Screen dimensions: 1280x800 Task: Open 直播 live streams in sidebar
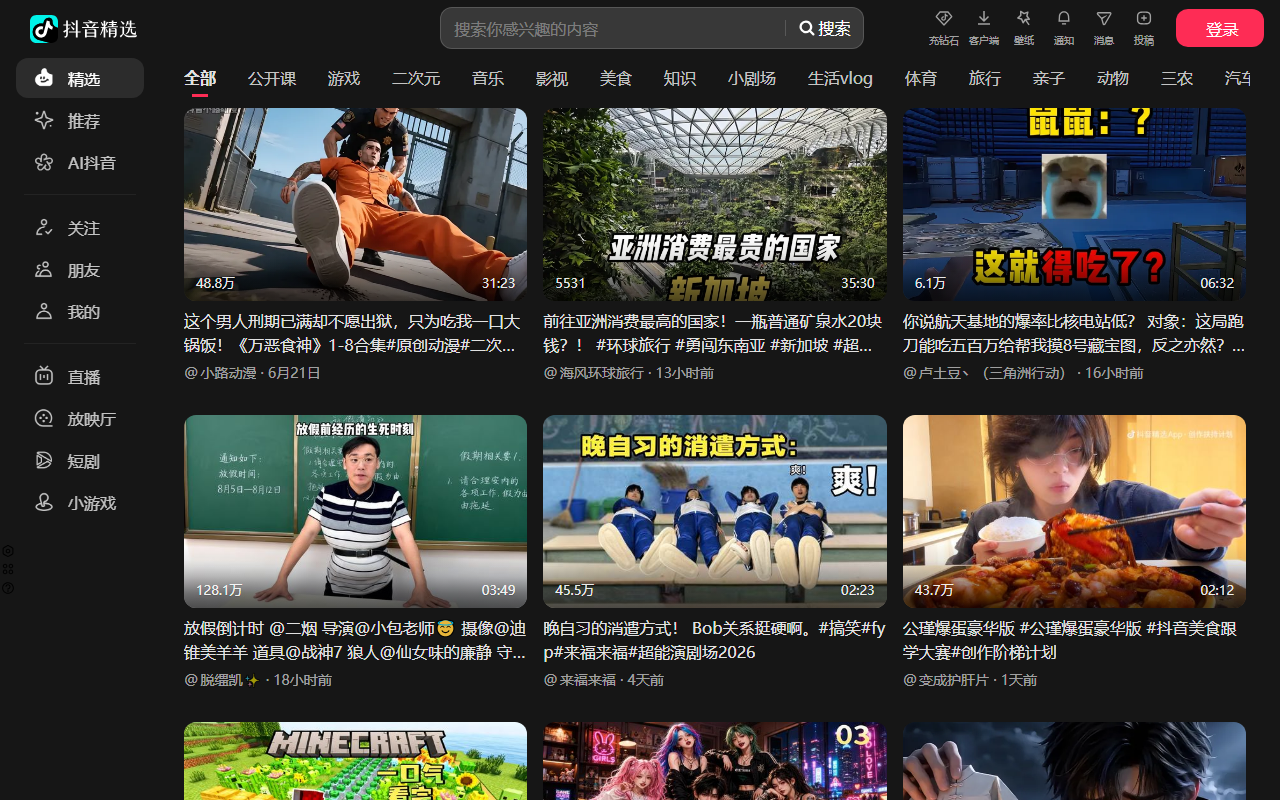coord(80,377)
